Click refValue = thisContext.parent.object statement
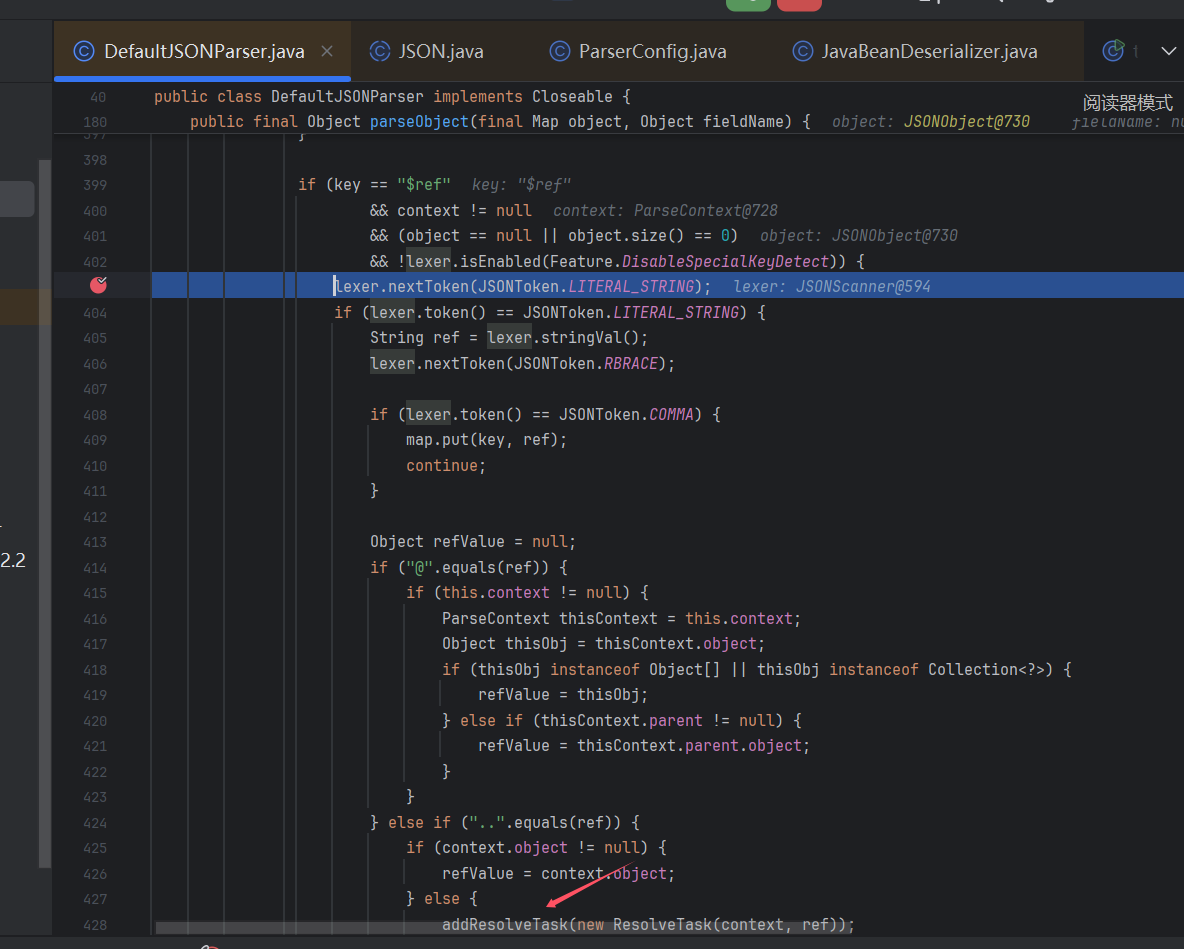The image size is (1184, 949). [x=643, y=745]
